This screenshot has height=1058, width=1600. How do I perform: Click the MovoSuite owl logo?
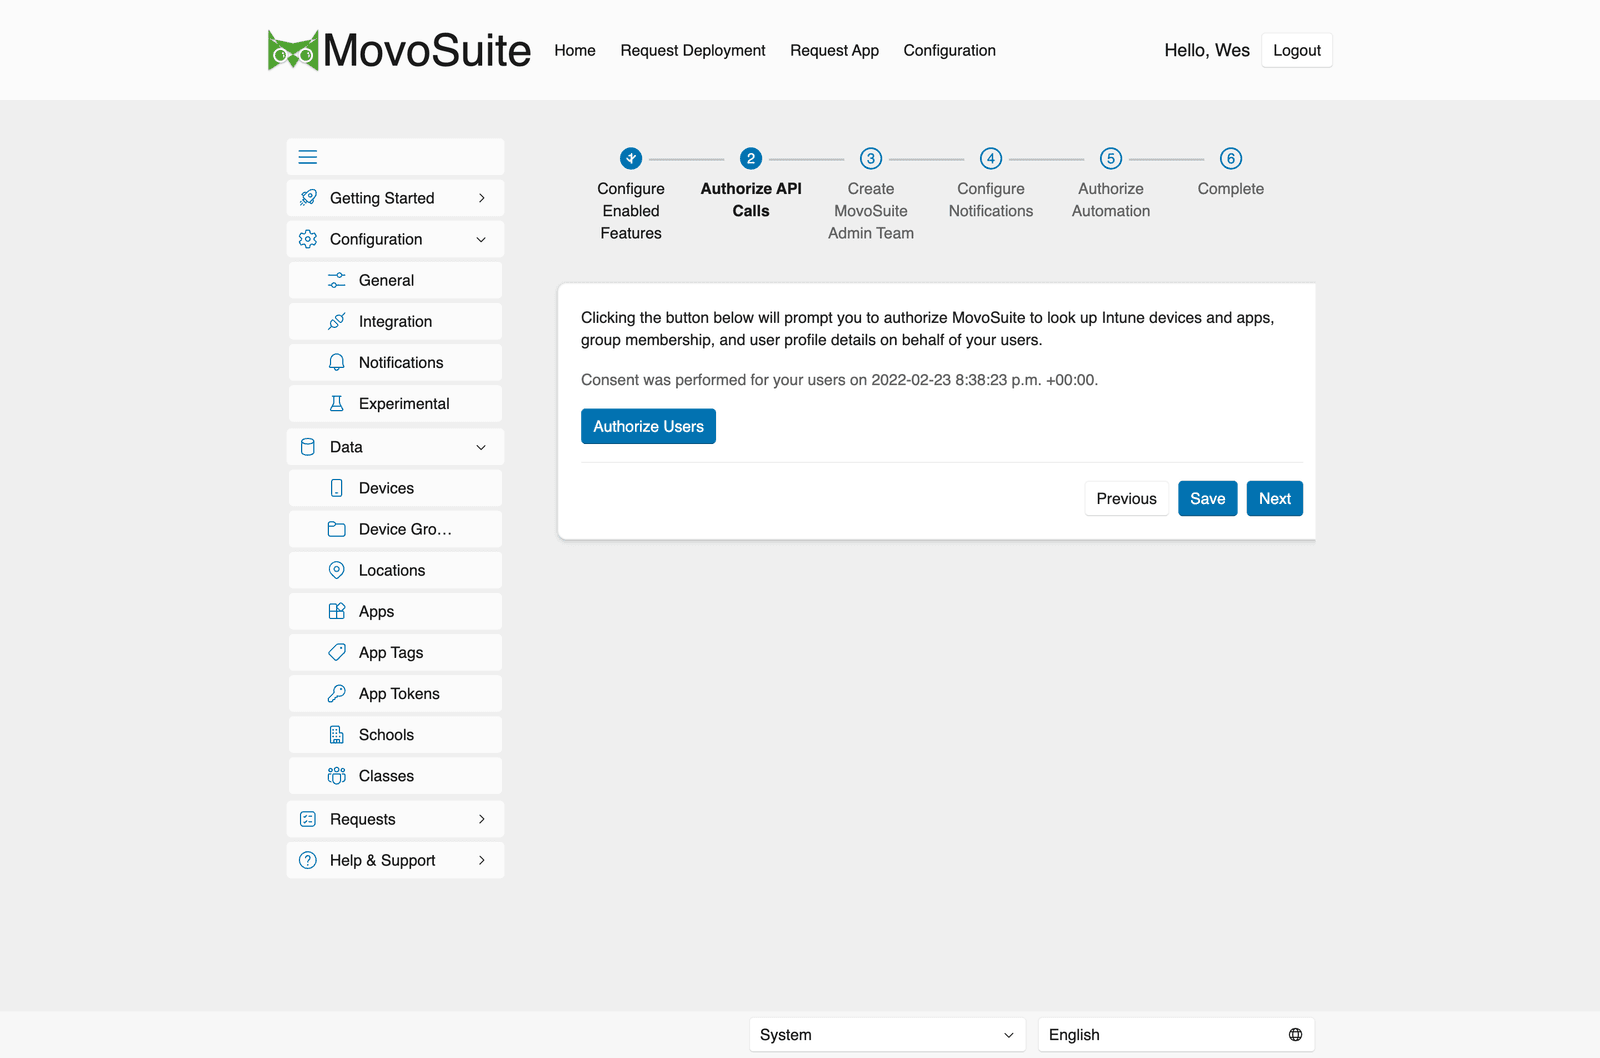tap(293, 50)
